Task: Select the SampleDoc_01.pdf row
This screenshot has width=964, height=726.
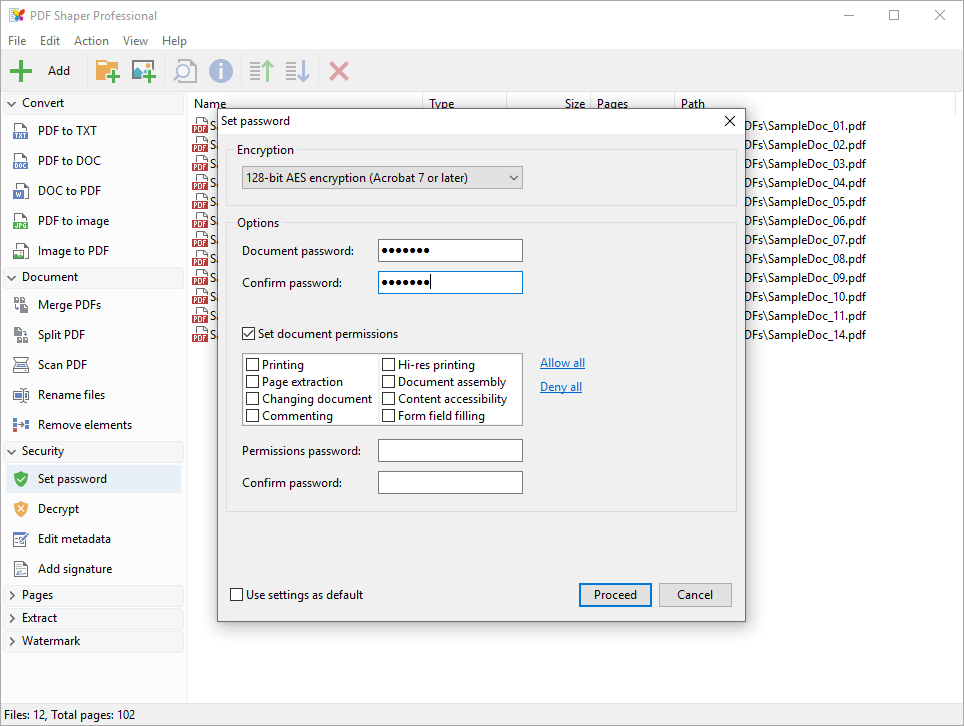Action: point(804,126)
